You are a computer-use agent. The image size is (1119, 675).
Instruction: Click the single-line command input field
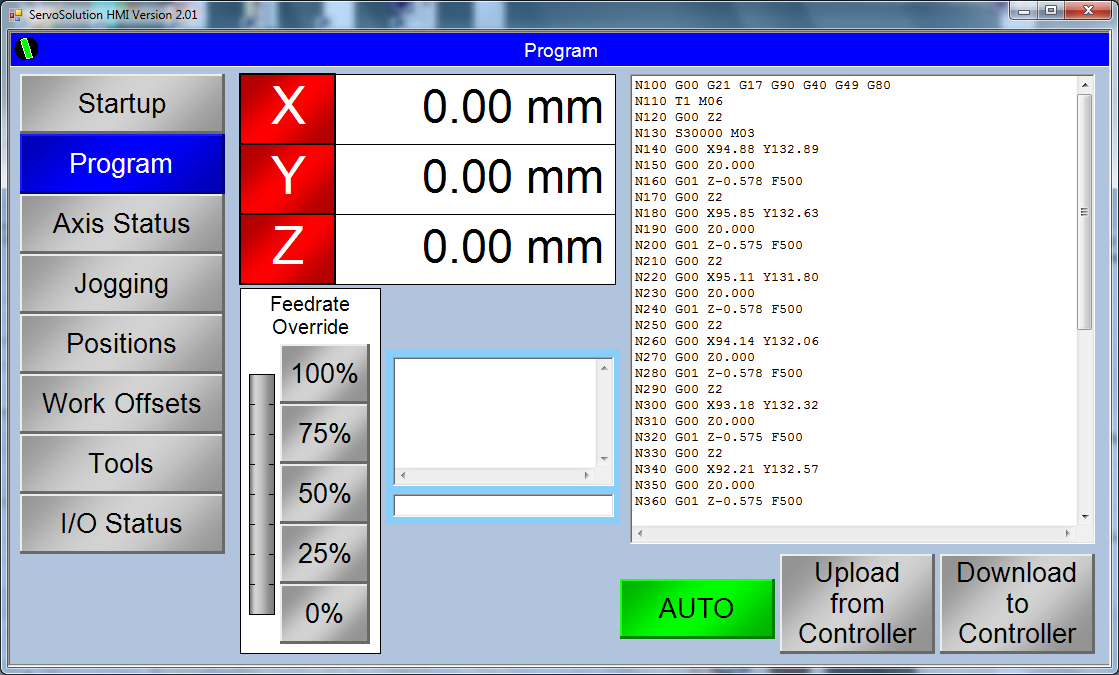coord(503,506)
